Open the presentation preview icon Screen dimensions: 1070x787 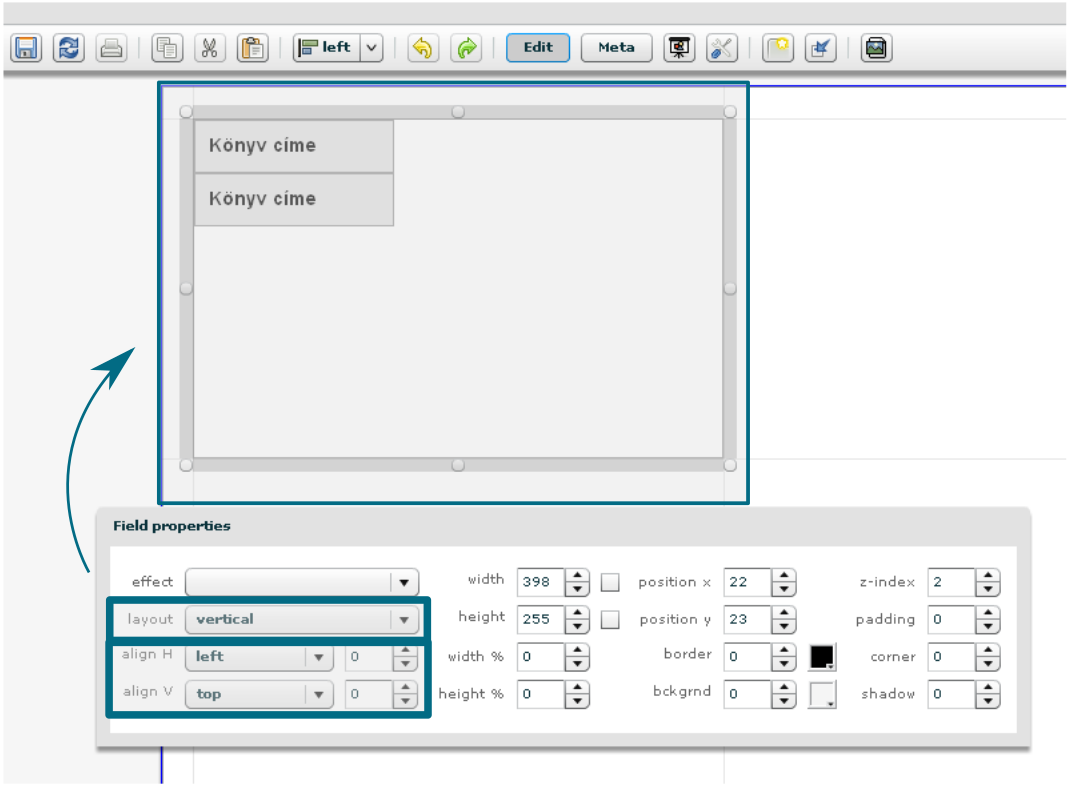click(679, 48)
